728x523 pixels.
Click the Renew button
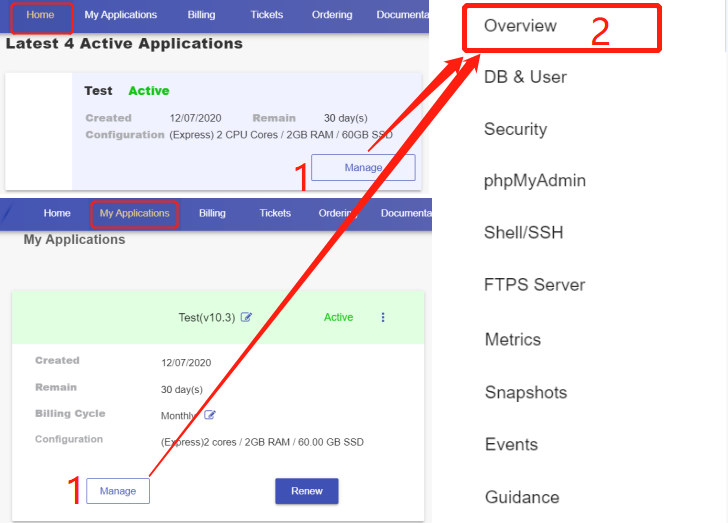pos(306,491)
